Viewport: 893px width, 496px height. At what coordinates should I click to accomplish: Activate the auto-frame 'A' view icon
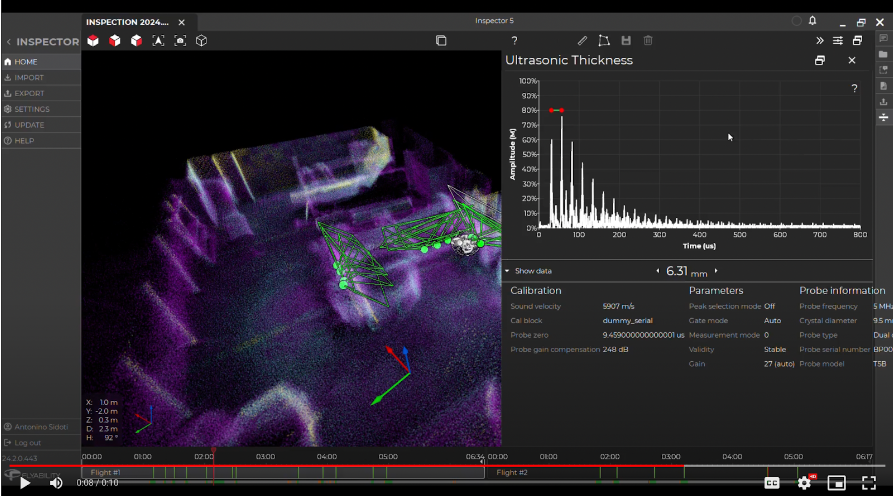158,40
